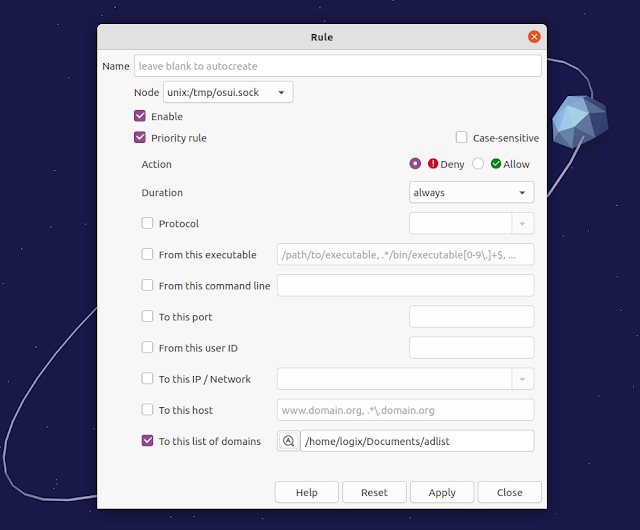Enable the To this port checkbox
The image size is (640, 530).
pos(148,317)
